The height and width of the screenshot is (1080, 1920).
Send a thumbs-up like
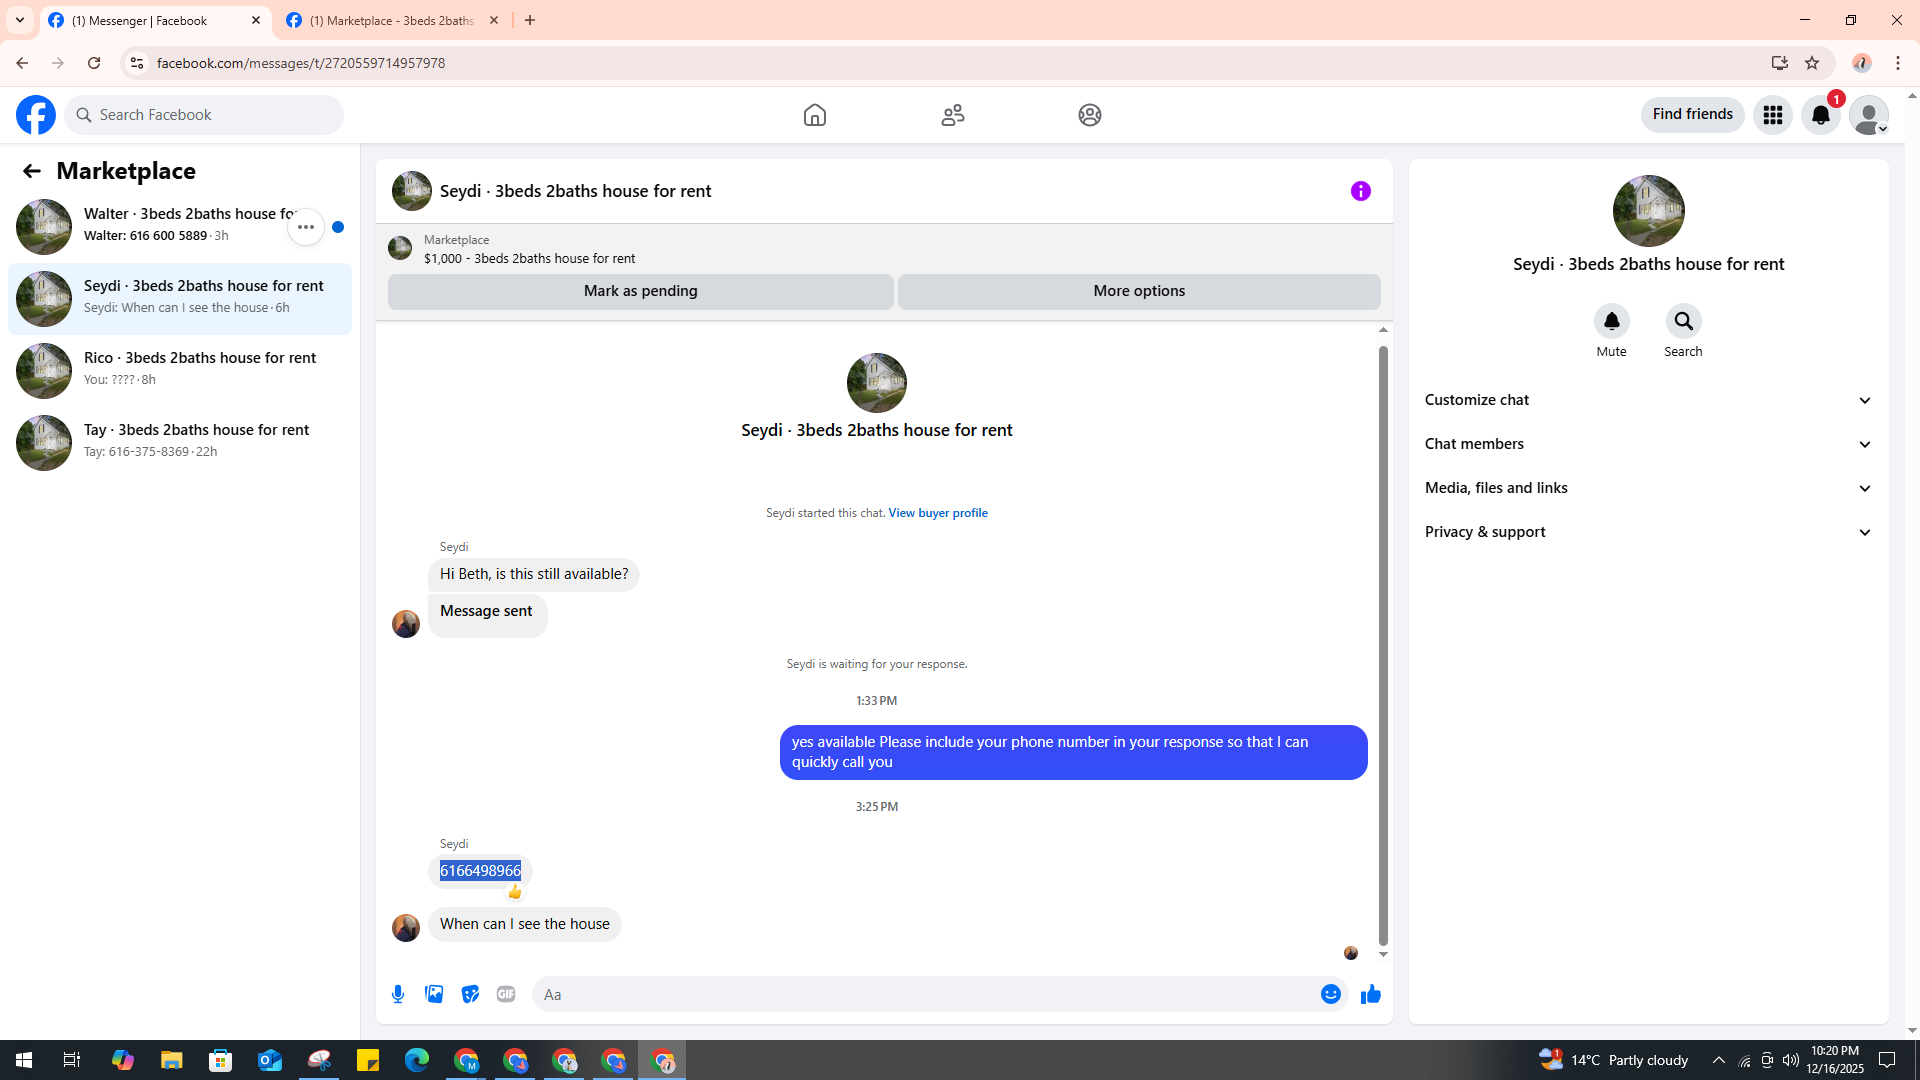[1371, 994]
